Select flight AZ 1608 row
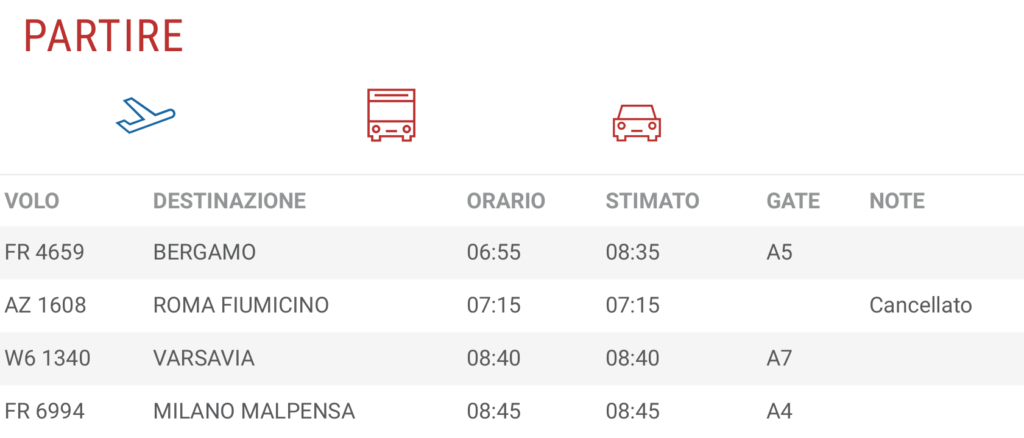The height and width of the screenshot is (438, 1024). pyautogui.click(x=512, y=305)
